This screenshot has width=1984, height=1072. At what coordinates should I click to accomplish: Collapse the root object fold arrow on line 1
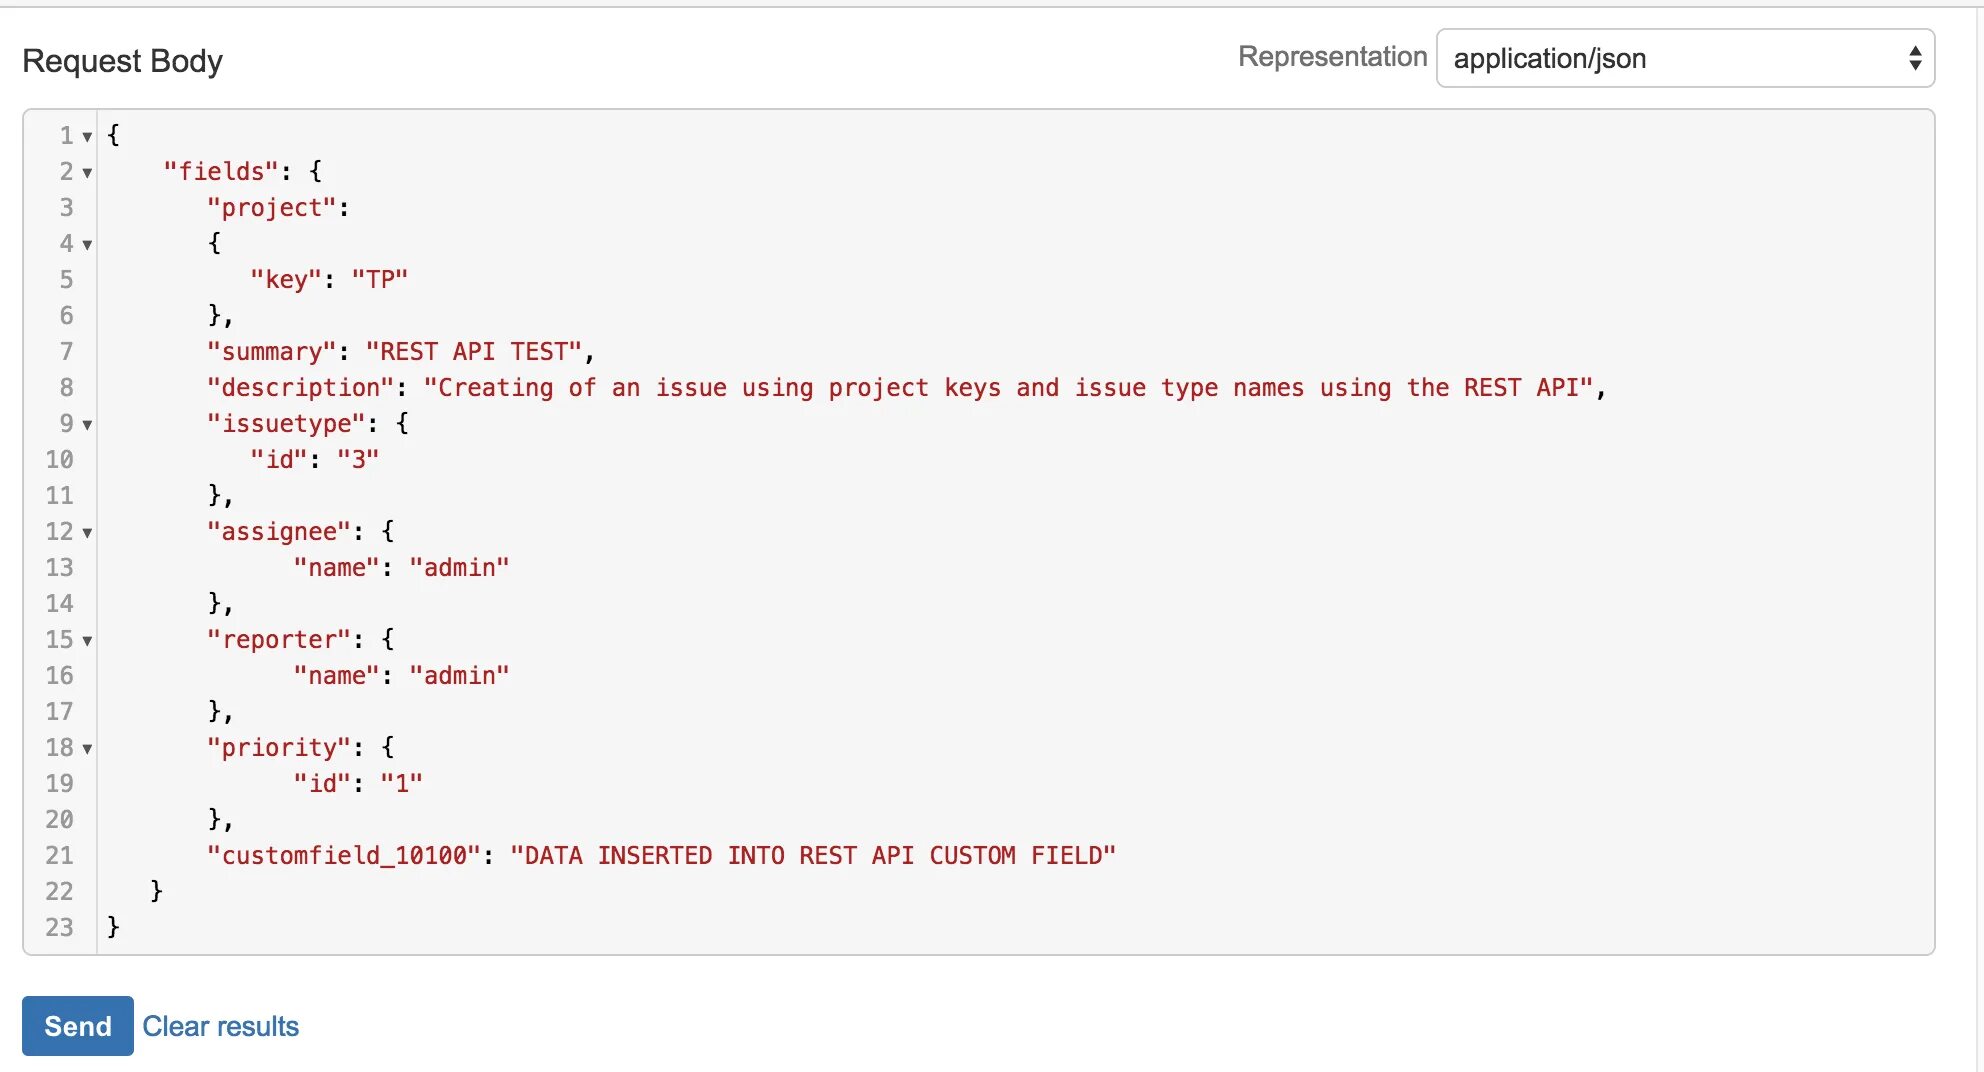pos(87,137)
